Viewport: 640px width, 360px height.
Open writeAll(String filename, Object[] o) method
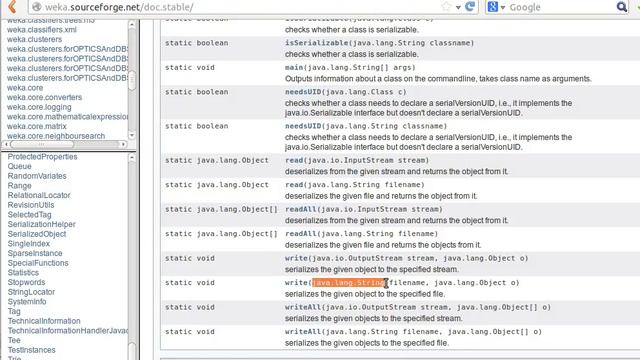[303, 332]
